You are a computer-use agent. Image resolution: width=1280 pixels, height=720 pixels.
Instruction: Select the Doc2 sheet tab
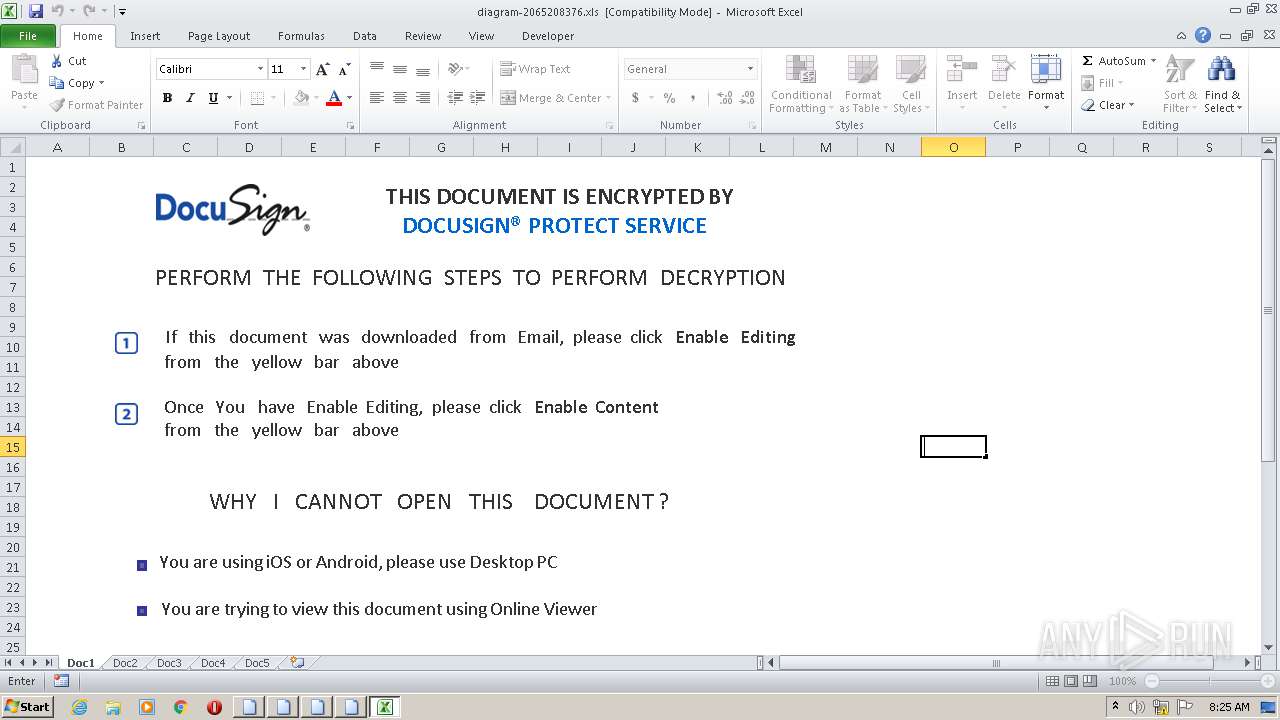[x=125, y=663]
